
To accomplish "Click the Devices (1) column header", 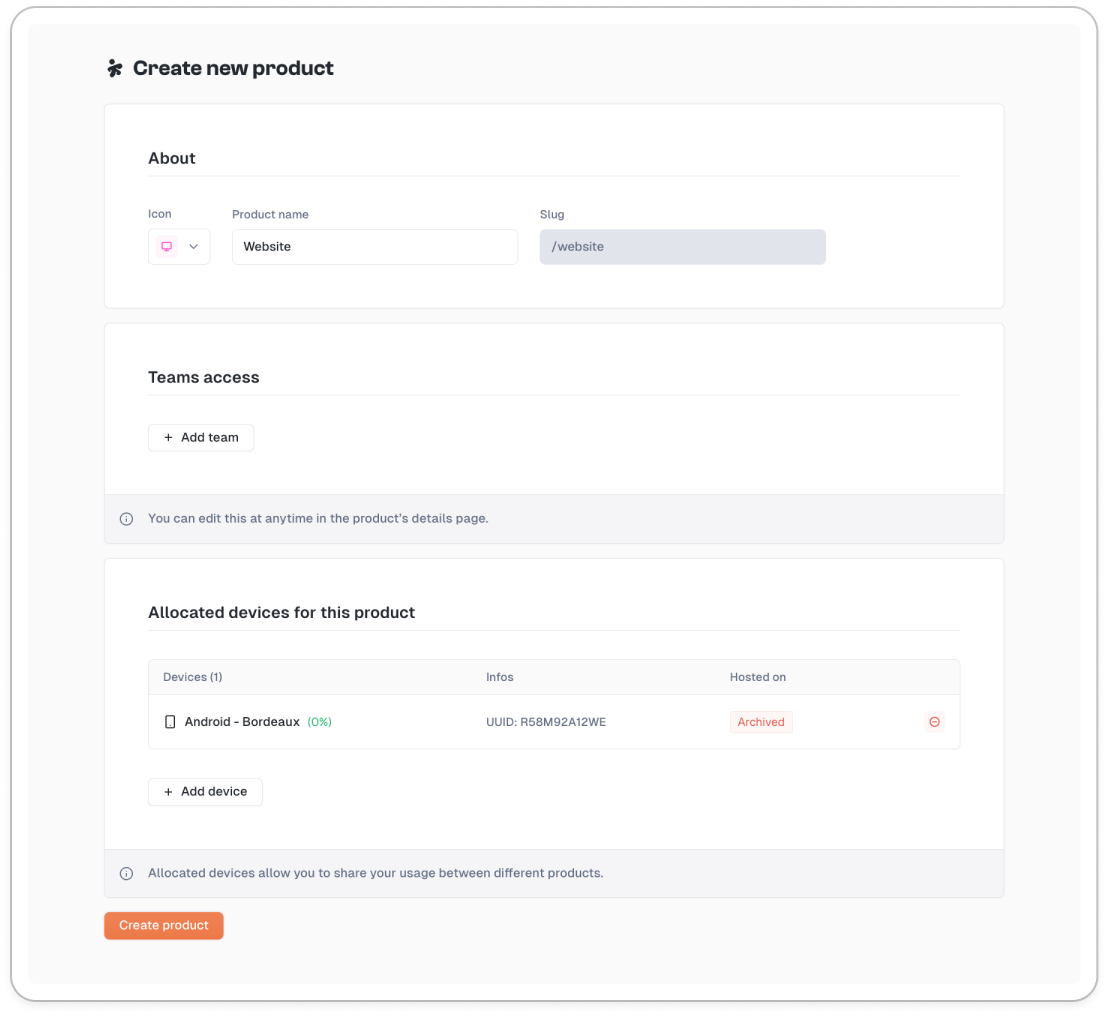I will [193, 677].
